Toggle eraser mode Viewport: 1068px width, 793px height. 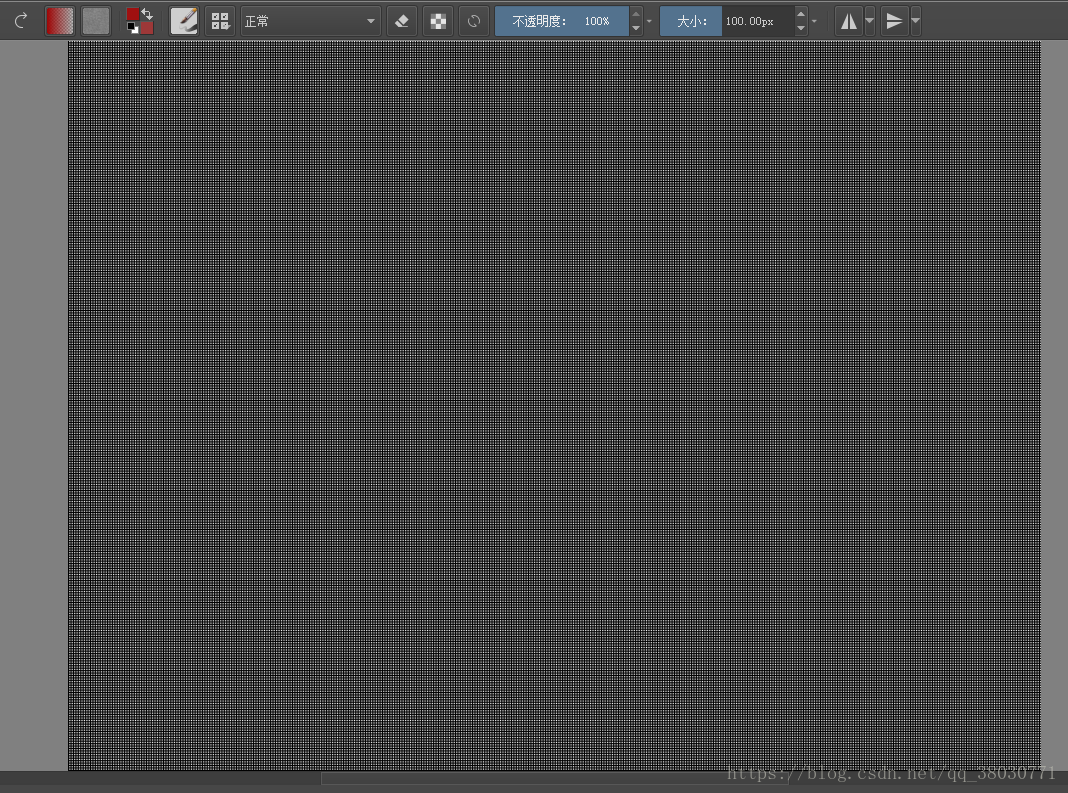click(x=402, y=21)
